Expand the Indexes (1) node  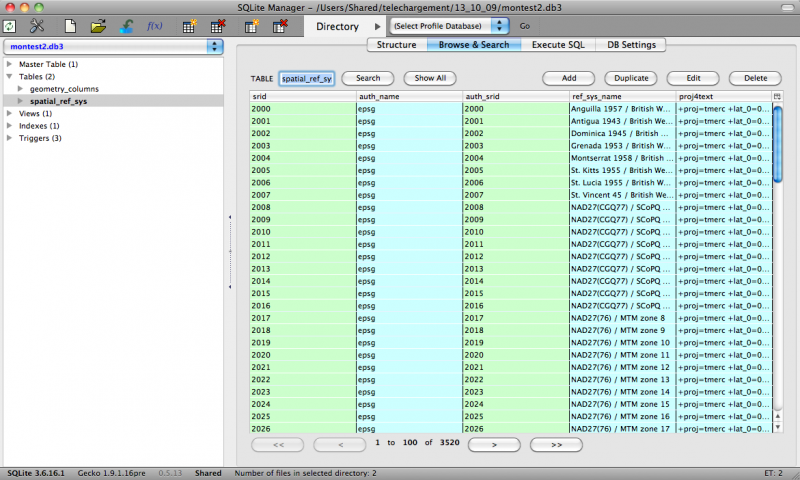pos(9,125)
